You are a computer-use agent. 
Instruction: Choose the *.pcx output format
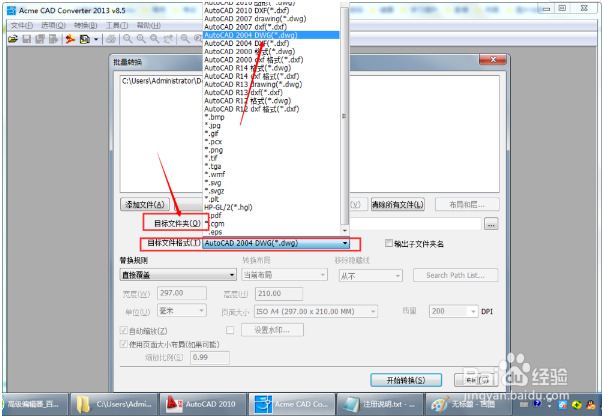(x=271, y=142)
